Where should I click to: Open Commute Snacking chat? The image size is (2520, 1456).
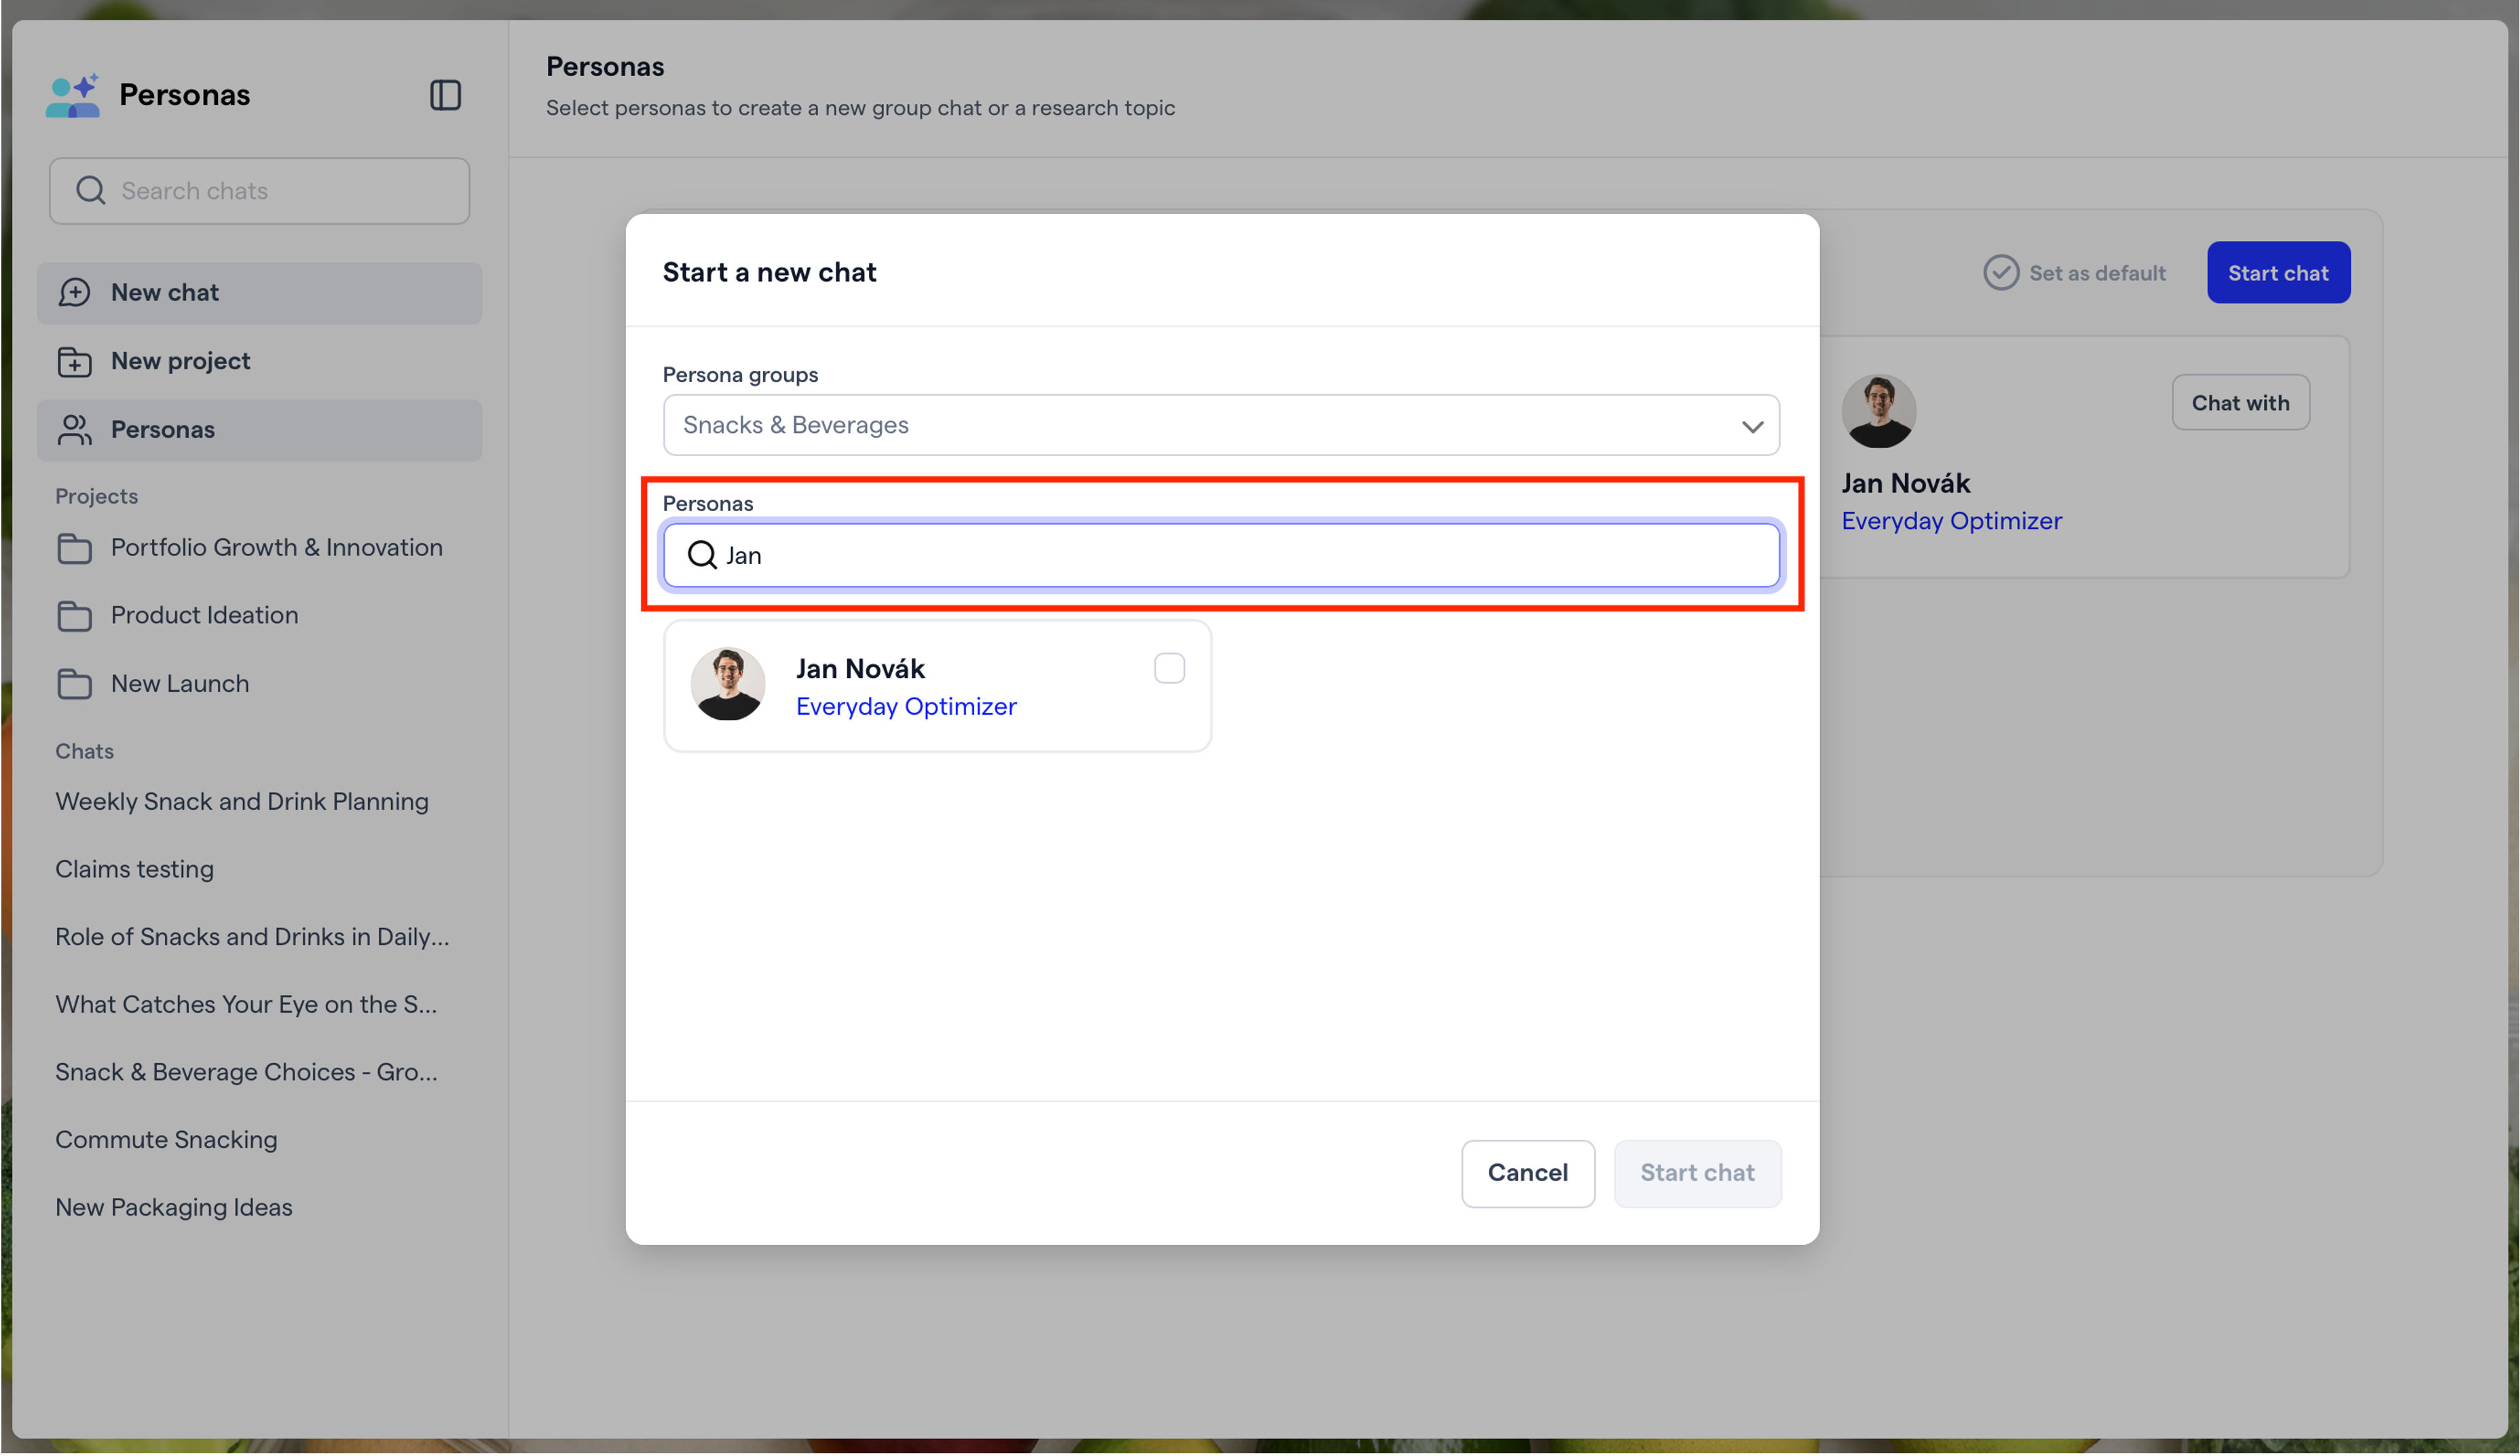166,1140
